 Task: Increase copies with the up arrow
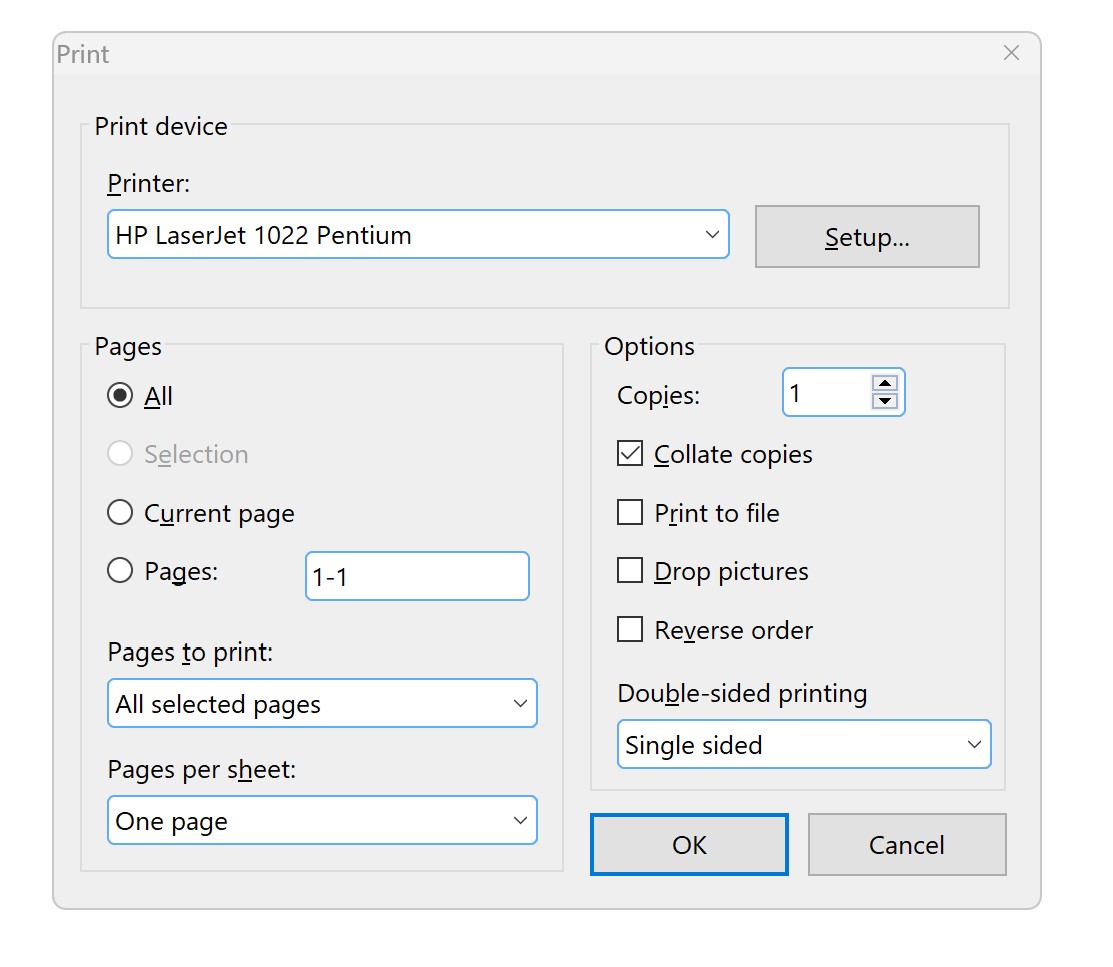pos(884,383)
